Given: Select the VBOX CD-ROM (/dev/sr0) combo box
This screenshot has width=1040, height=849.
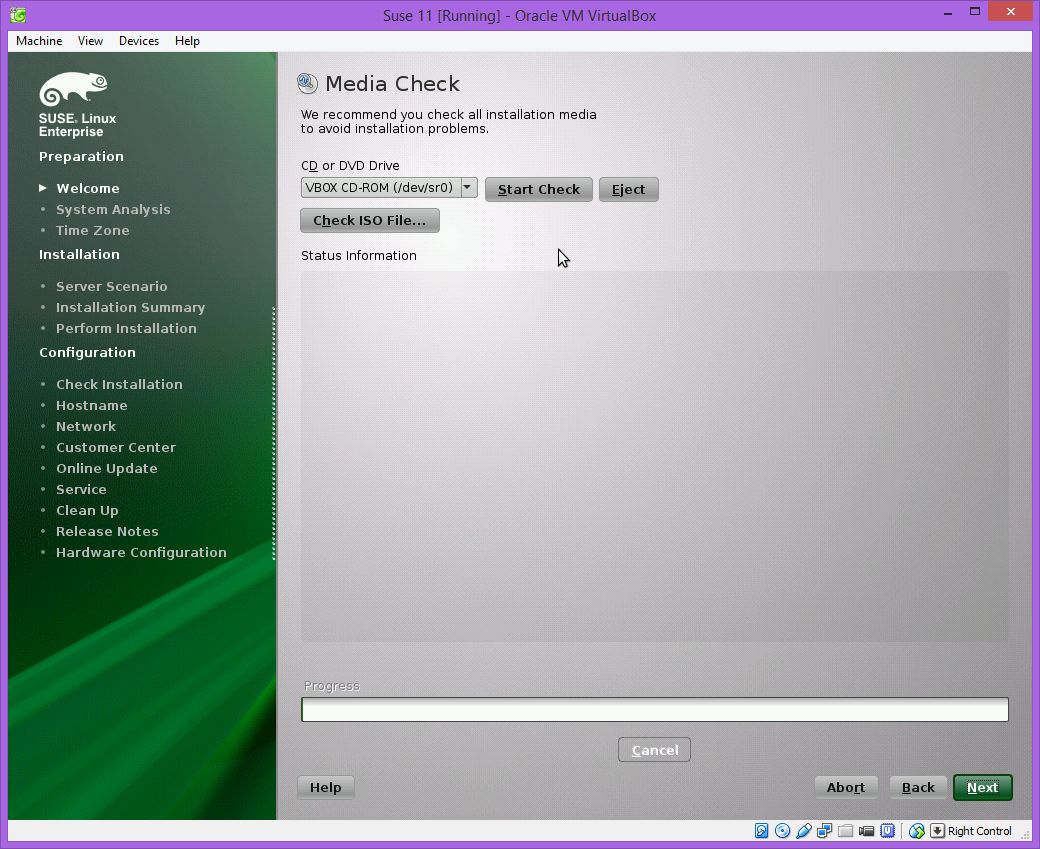Looking at the screenshot, I should coord(389,188).
